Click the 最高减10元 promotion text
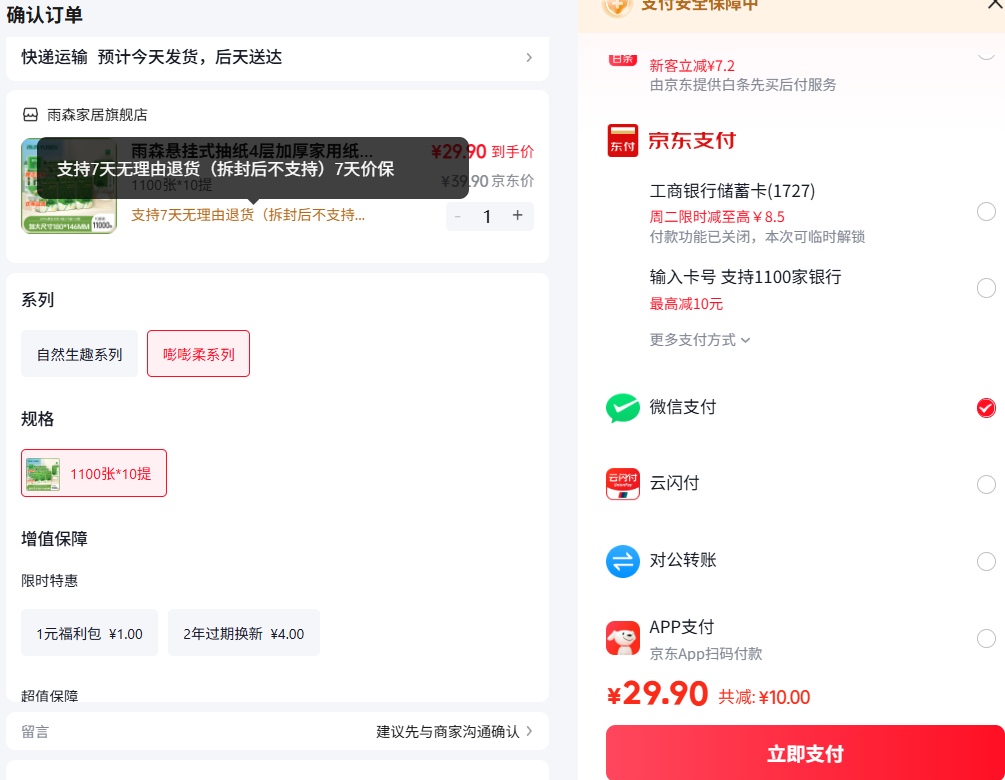 click(686, 304)
